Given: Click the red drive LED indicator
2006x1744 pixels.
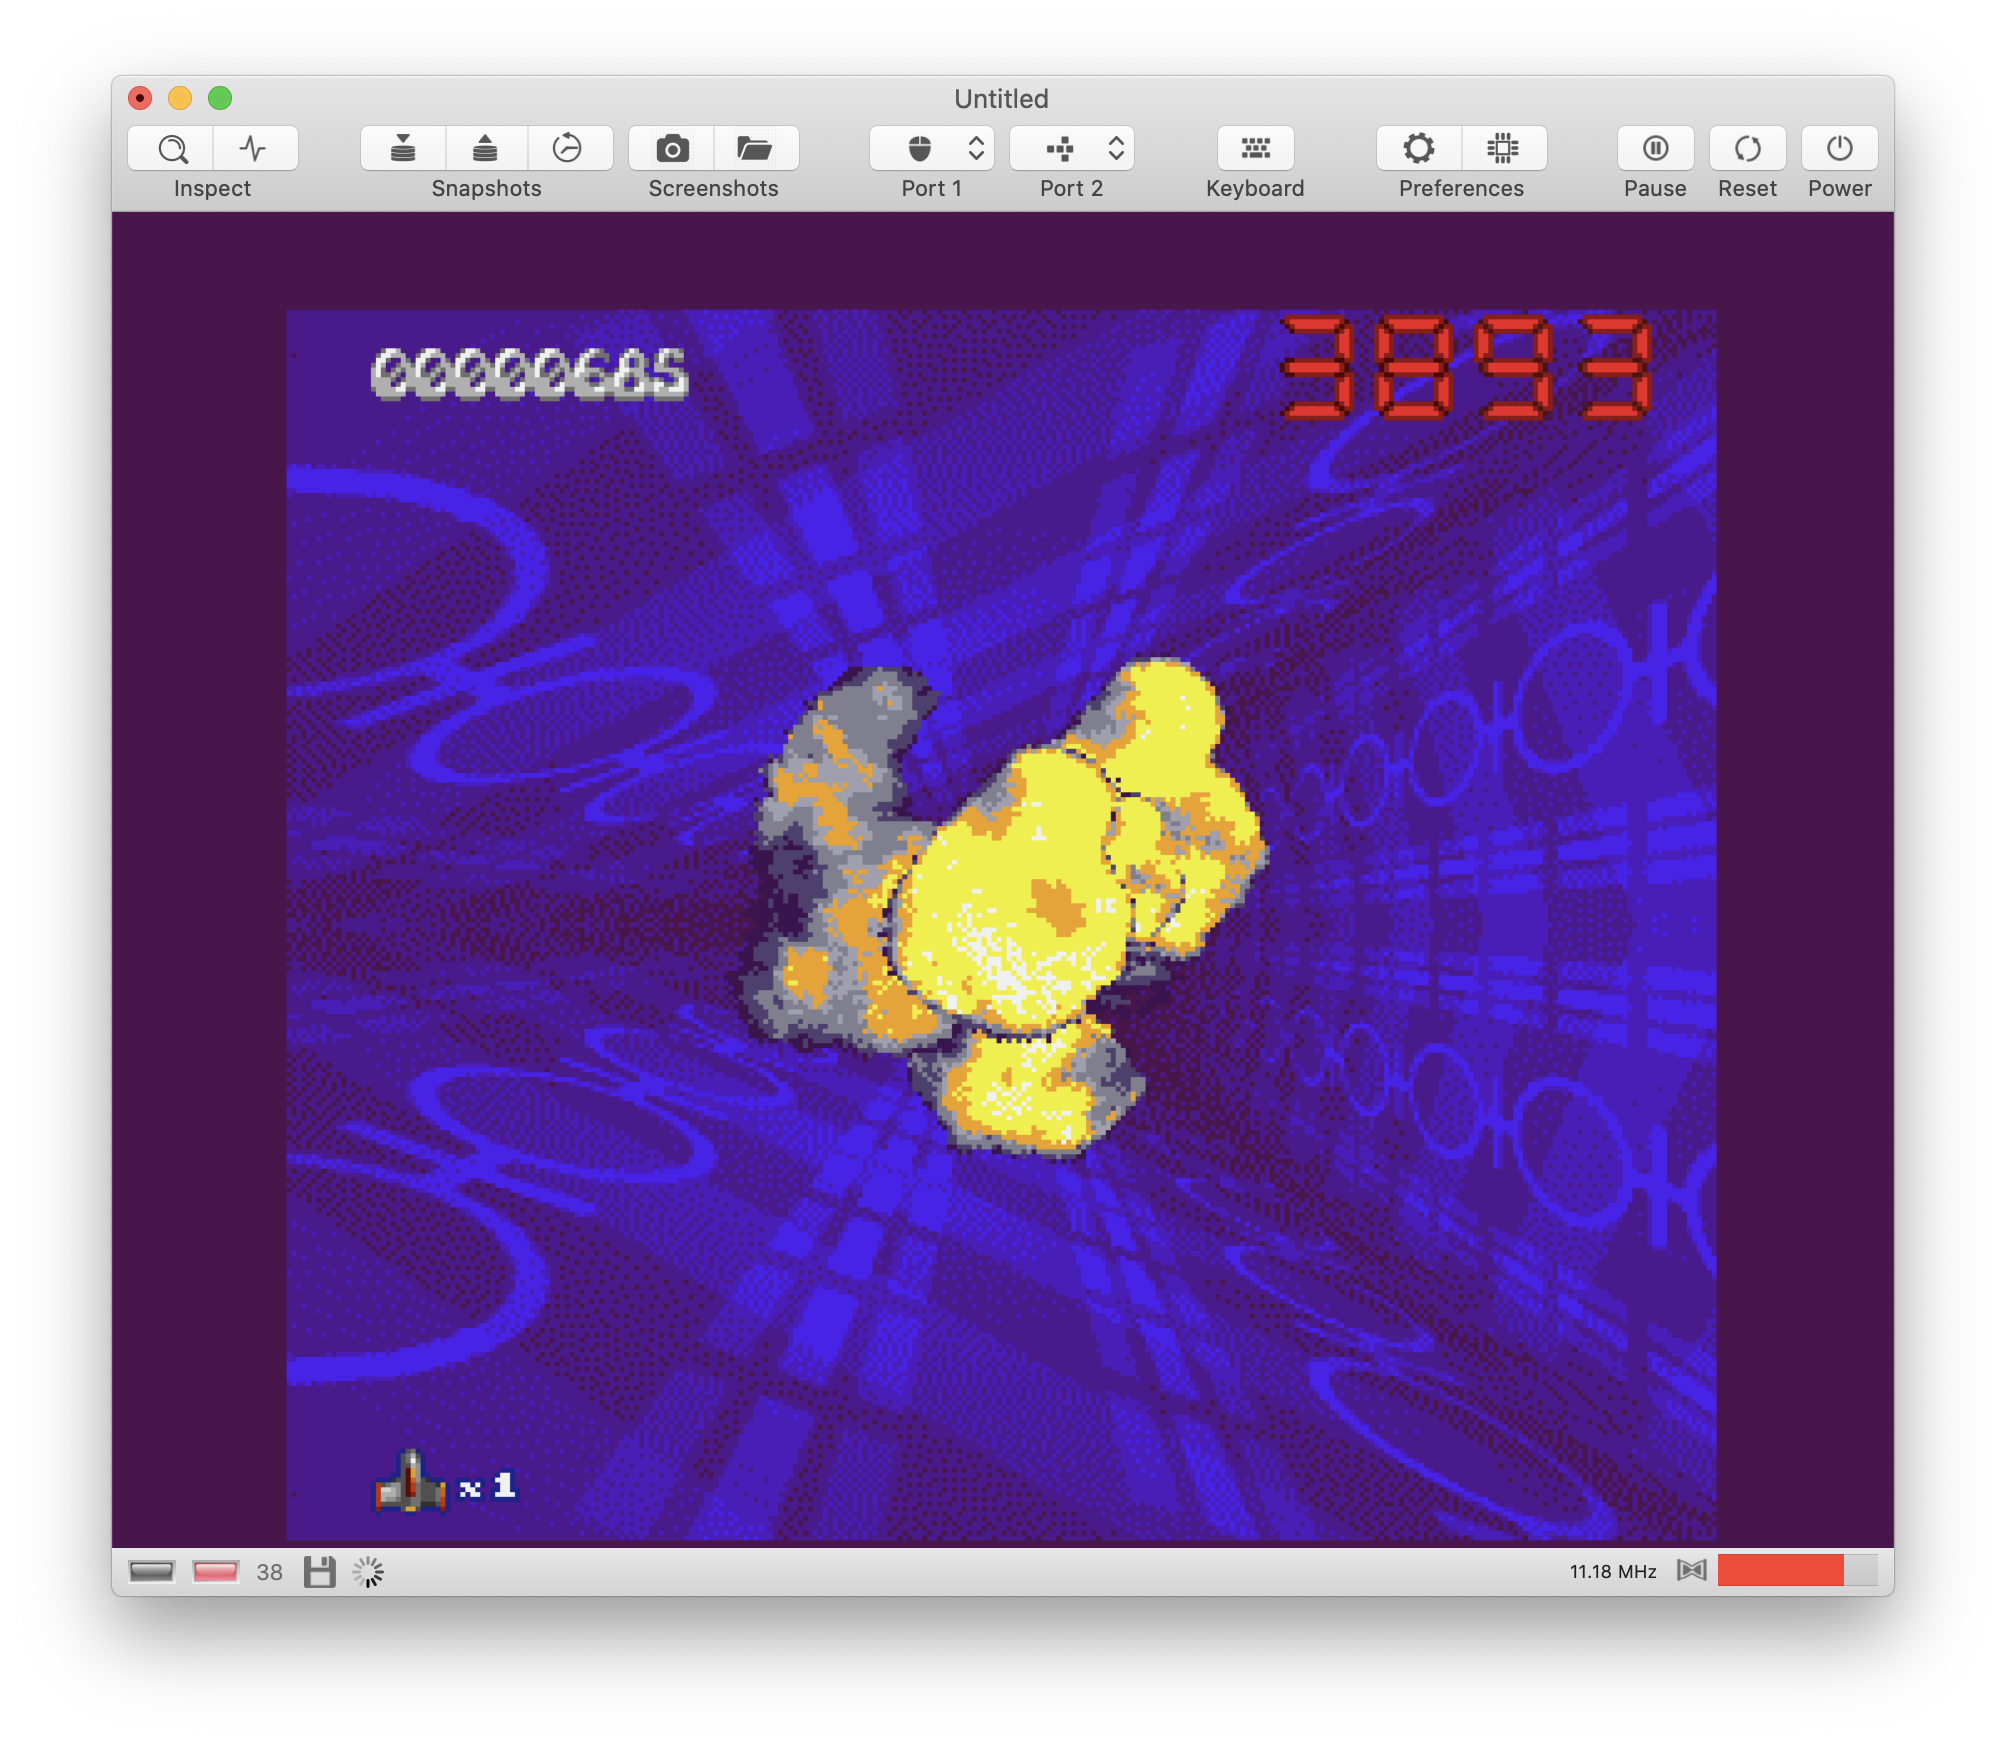Looking at the screenshot, I should click(215, 1572).
